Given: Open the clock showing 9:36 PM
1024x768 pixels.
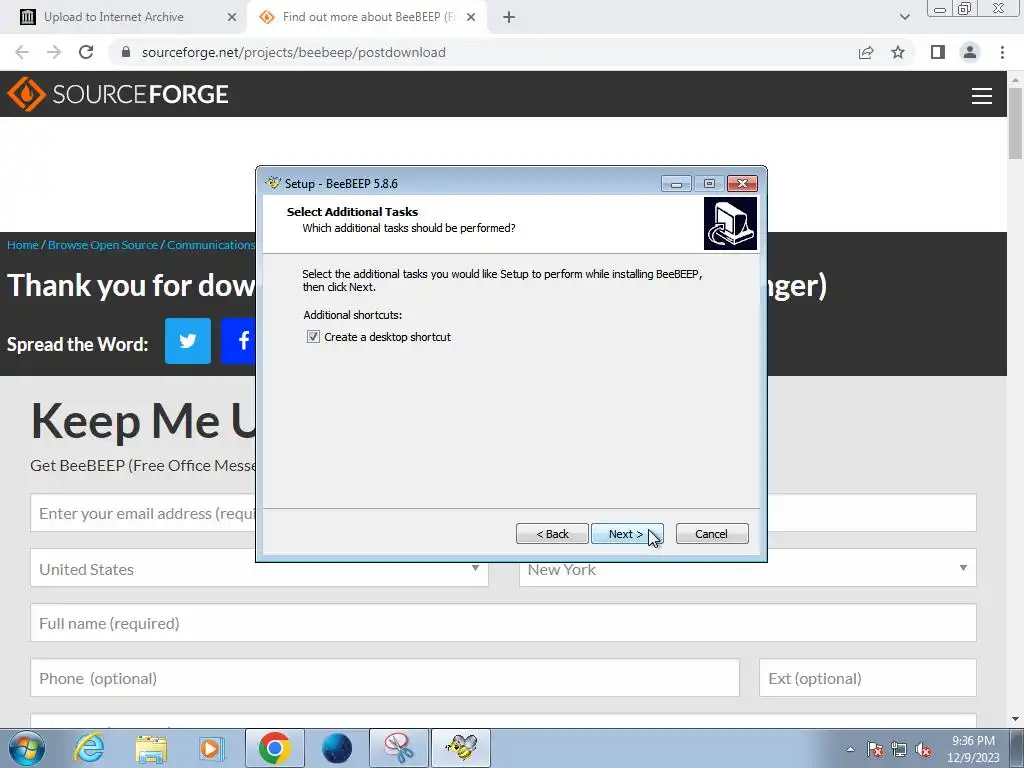Looking at the screenshot, I should 973,749.
